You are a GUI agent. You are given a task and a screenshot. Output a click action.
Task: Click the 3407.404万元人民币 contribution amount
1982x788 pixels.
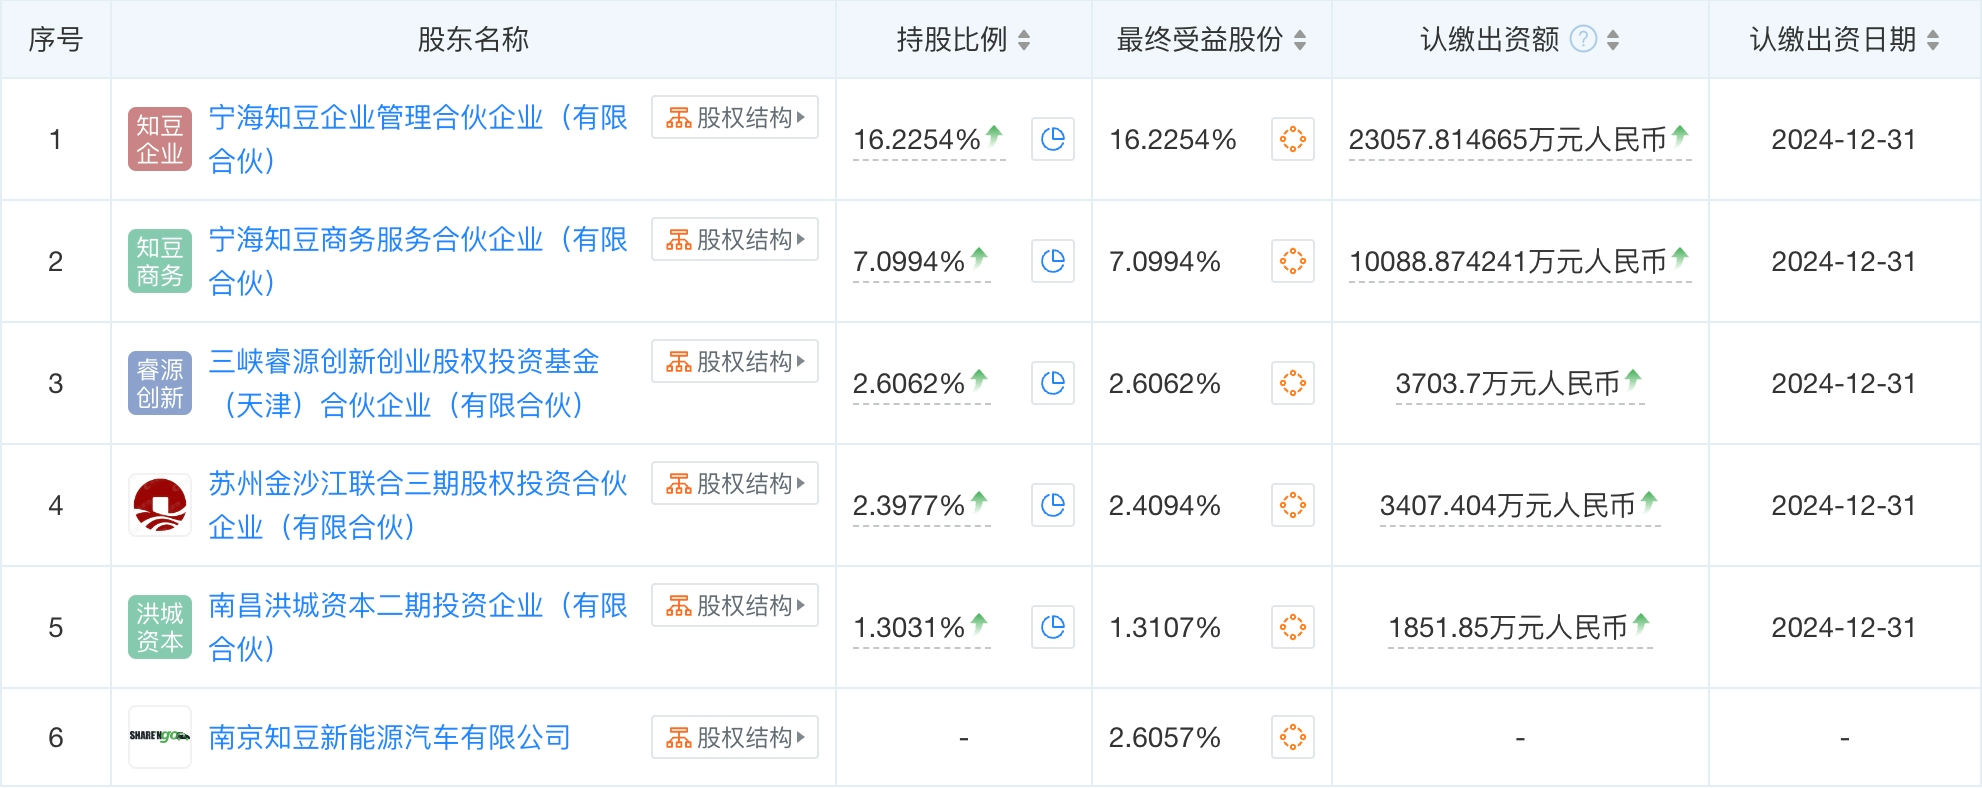(1508, 506)
